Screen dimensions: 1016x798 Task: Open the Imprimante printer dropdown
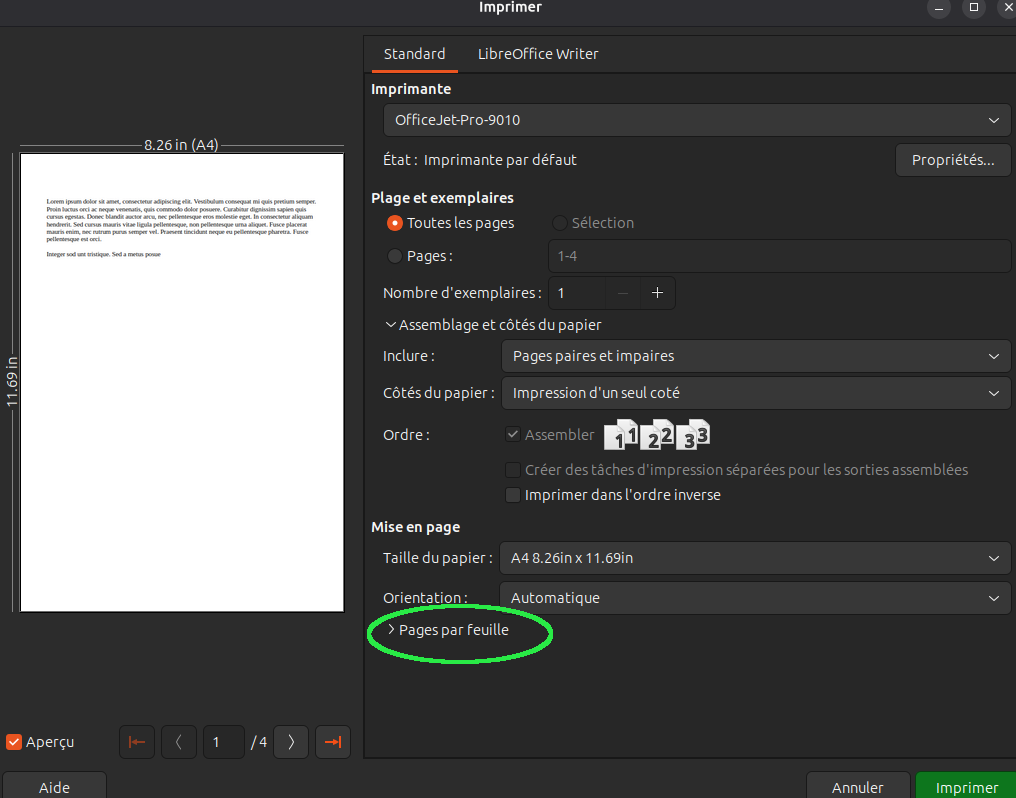point(697,120)
